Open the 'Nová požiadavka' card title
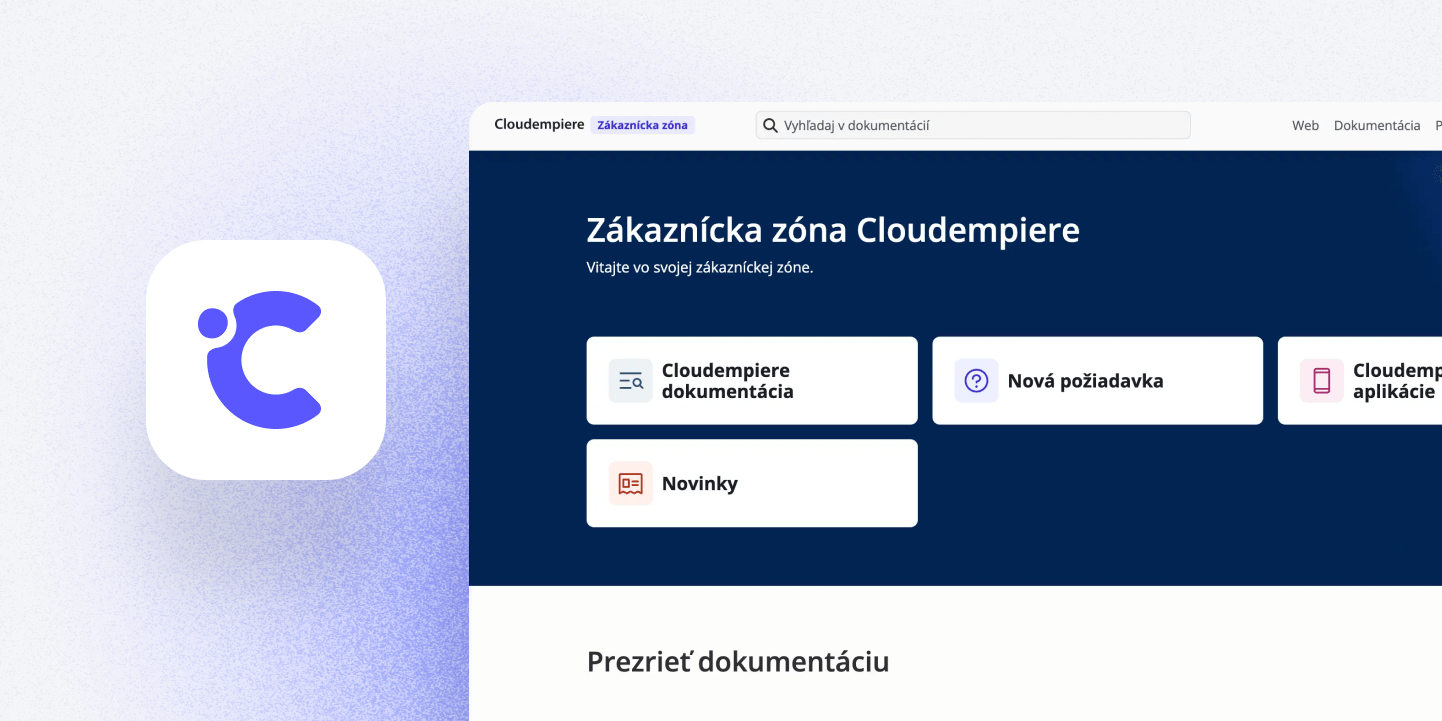This screenshot has width=1442, height=721. [1085, 381]
